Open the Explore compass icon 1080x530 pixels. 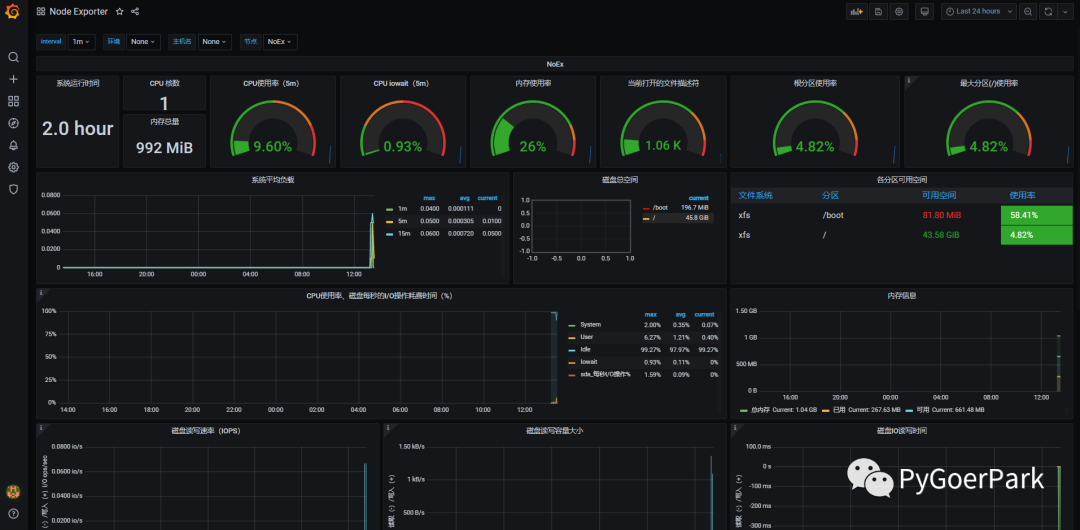(x=13, y=123)
